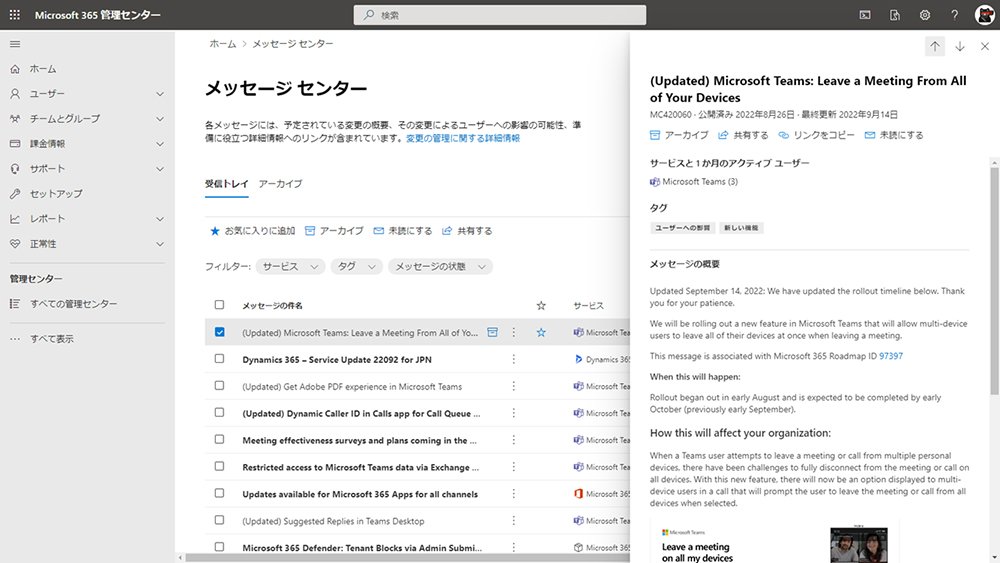Click 未読にする in list toolbar
The height and width of the screenshot is (563, 1000).
pos(402,231)
